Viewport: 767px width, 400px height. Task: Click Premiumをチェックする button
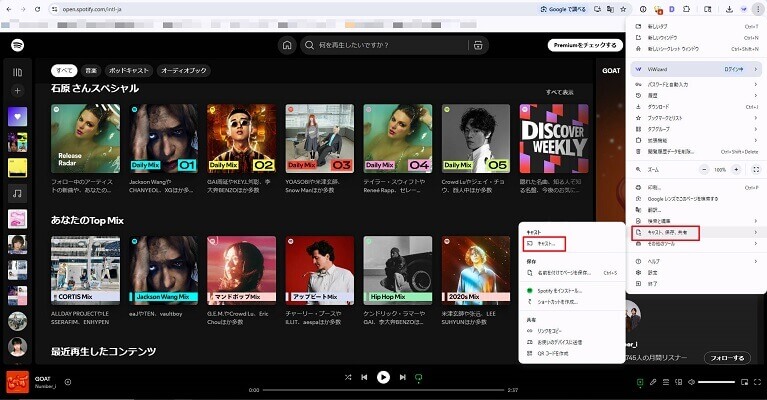tap(585, 45)
